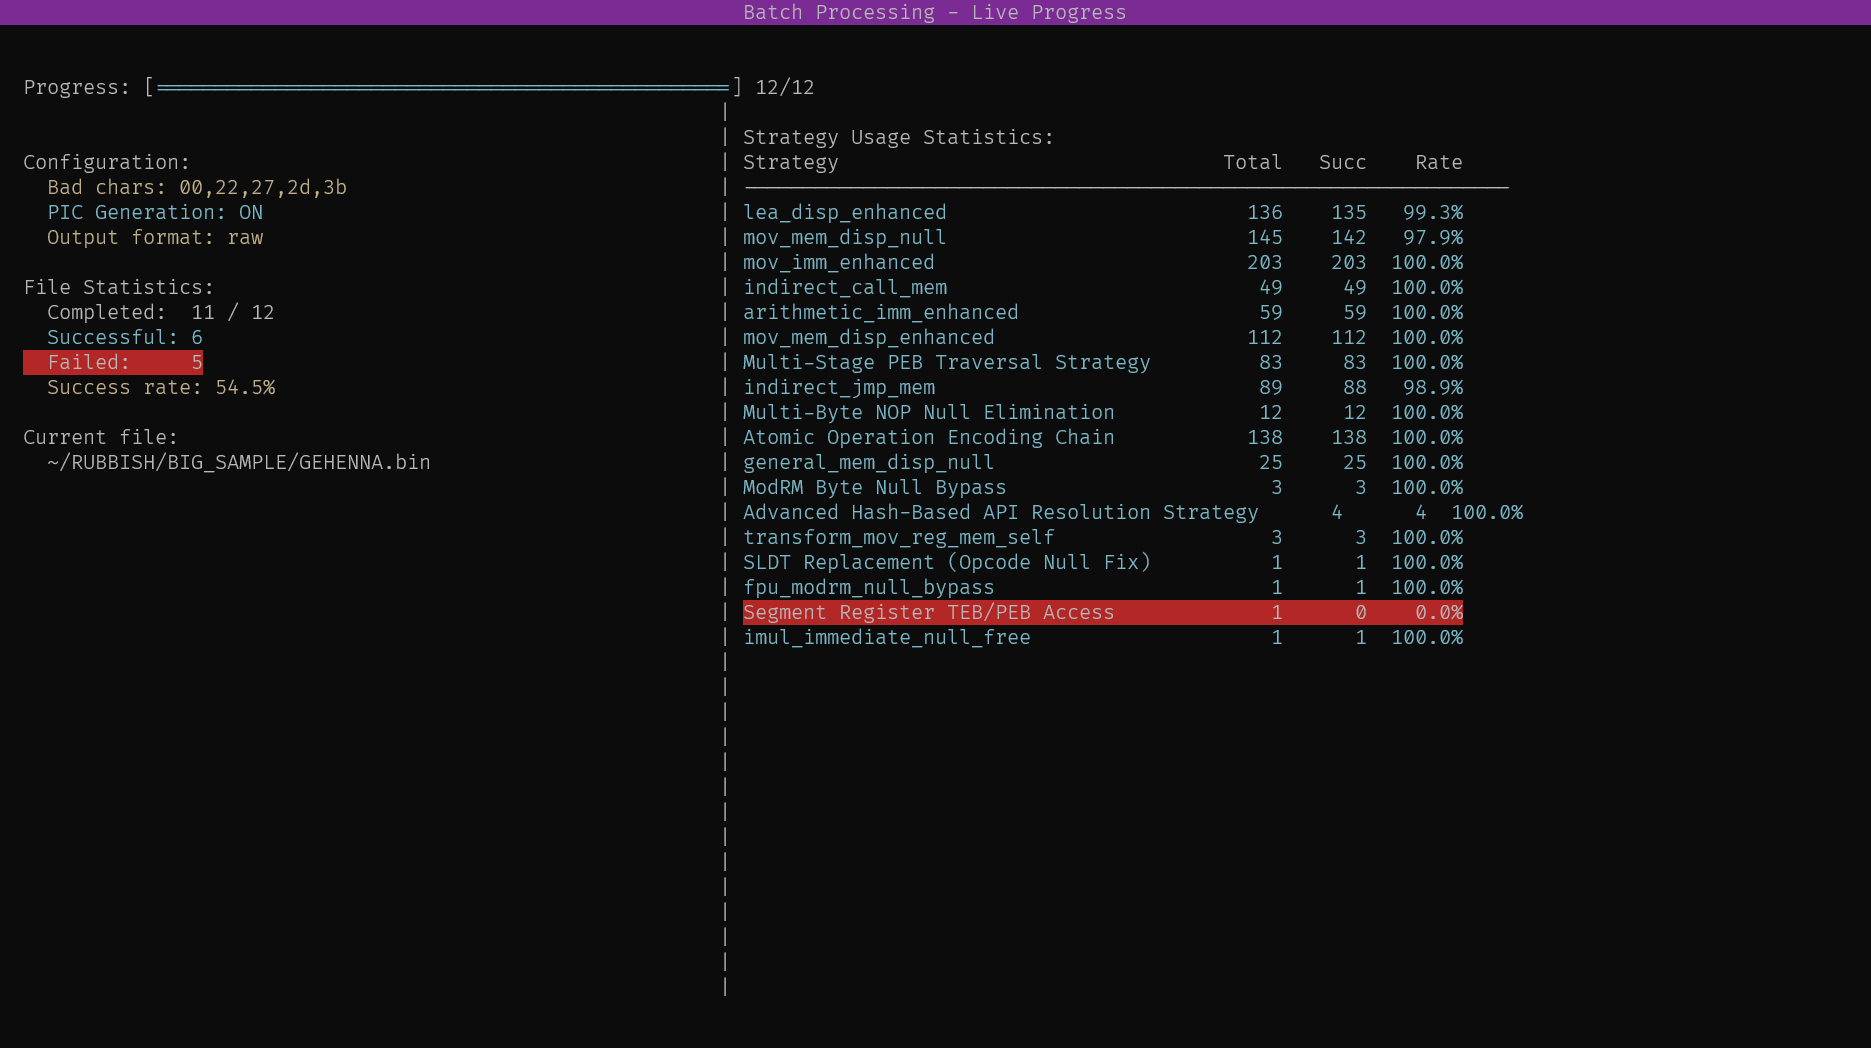Select the Multi-Stage PEB Traversal Strategy entry

point(946,362)
